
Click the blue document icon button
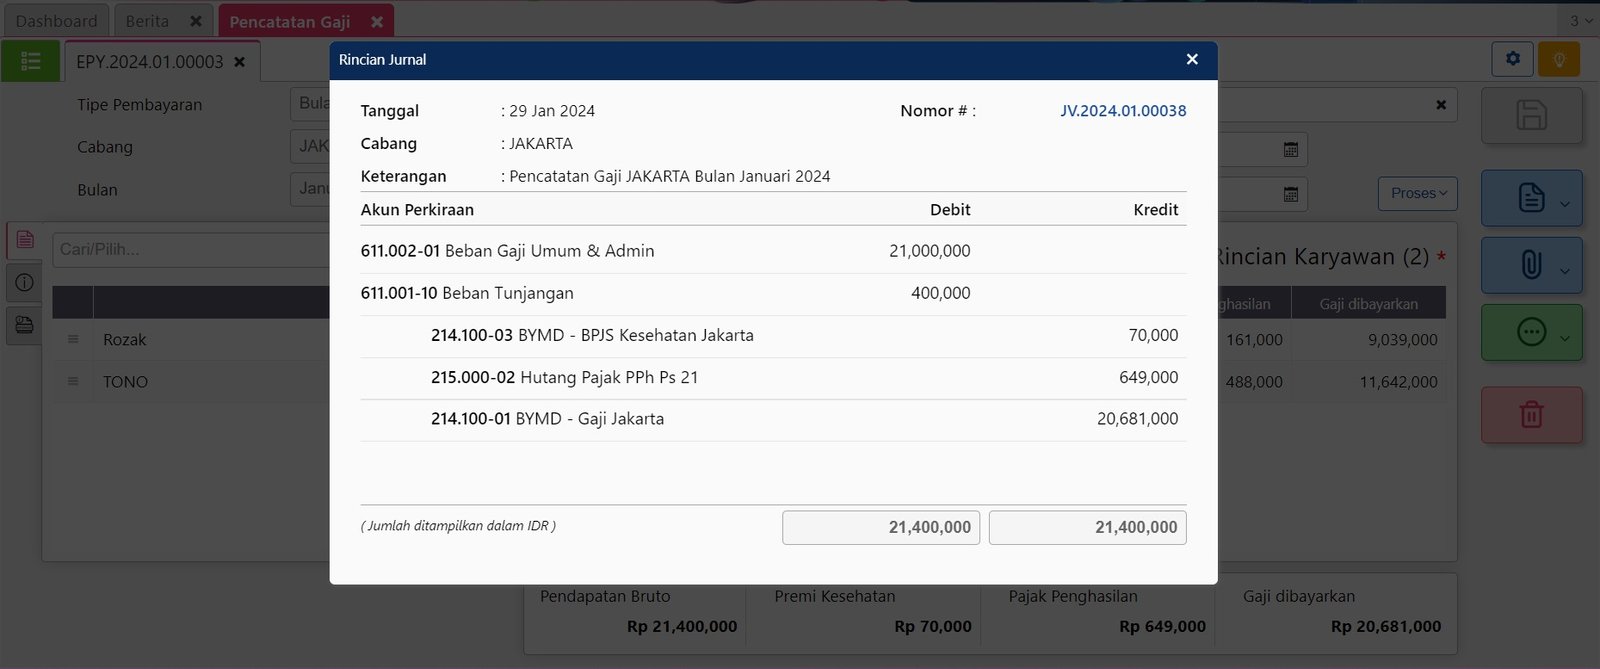pyautogui.click(x=1530, y=197)
